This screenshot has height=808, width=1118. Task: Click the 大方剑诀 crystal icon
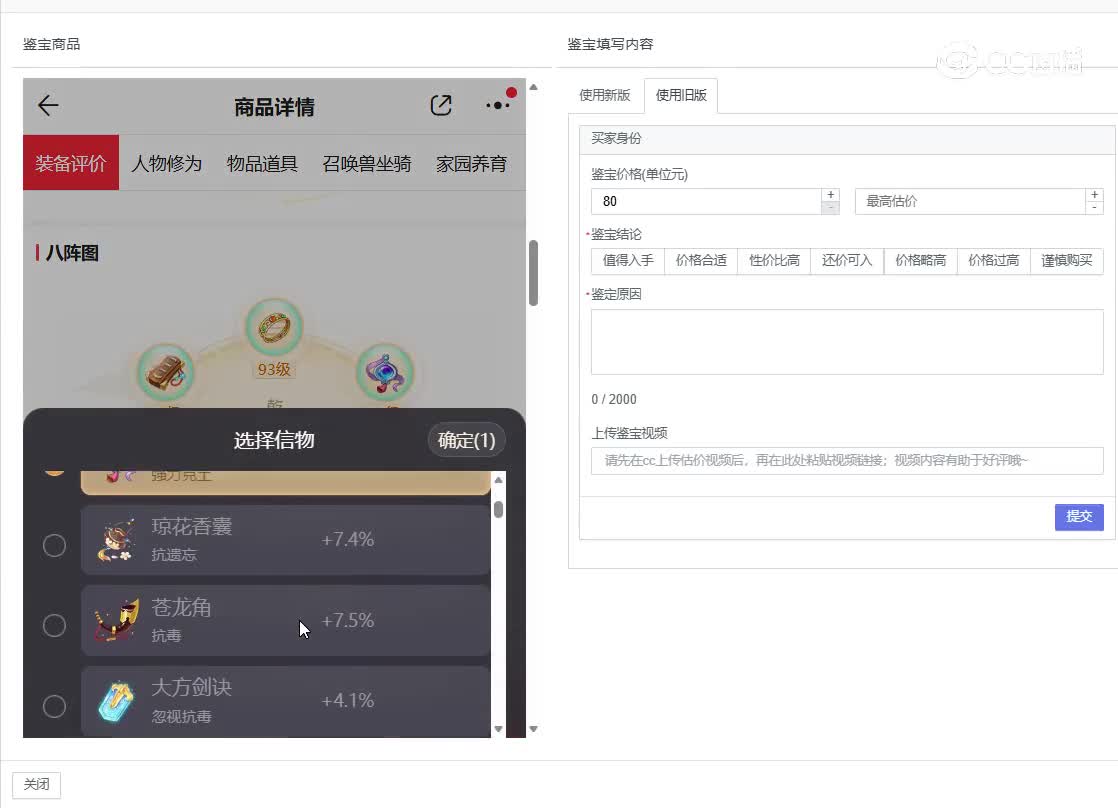tap(116, 702)
